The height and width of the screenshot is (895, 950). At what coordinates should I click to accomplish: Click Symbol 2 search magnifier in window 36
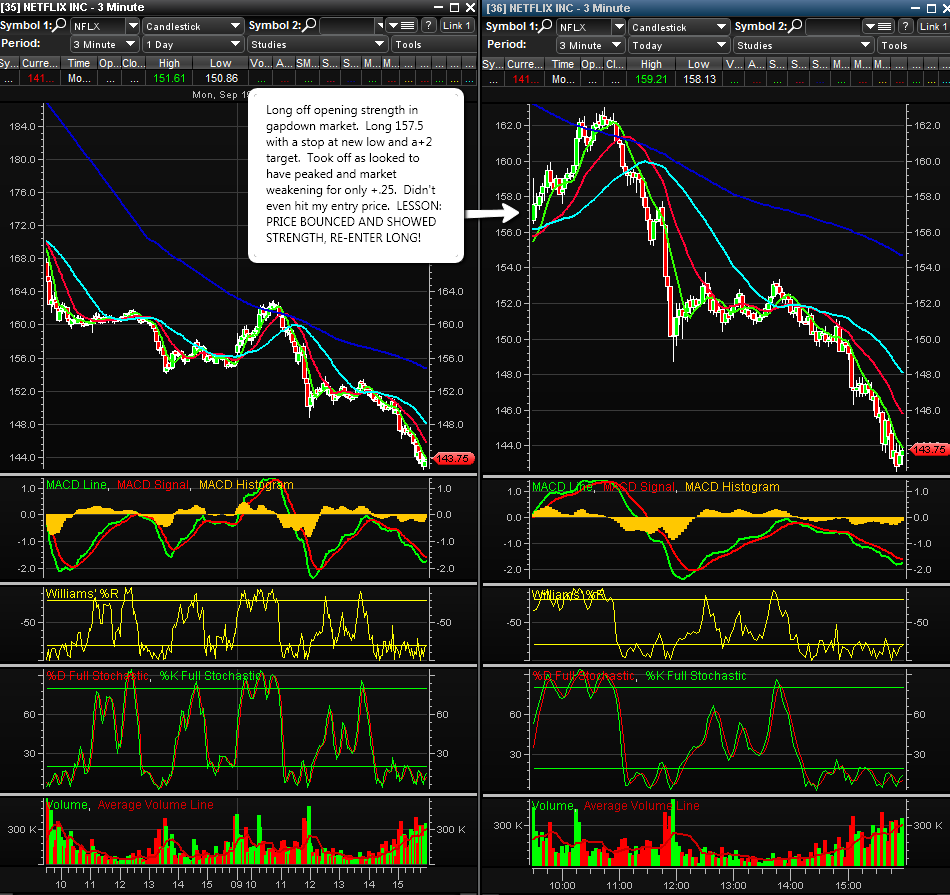794,26
